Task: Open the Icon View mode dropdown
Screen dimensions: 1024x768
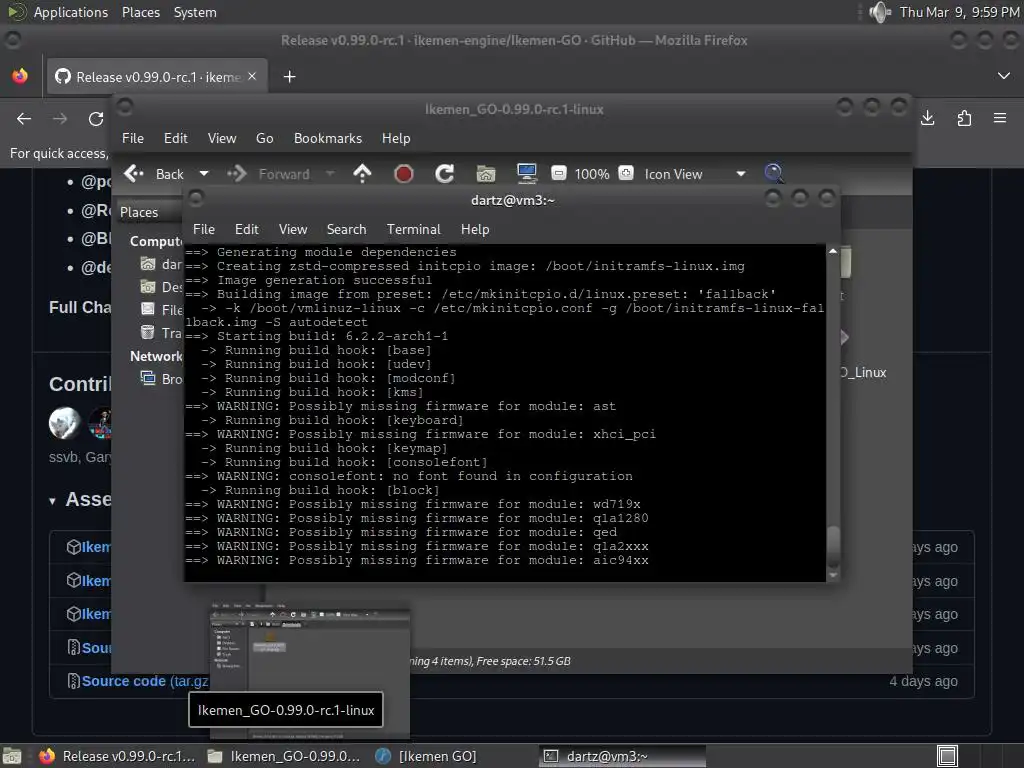Action: (x=695, y=174)
